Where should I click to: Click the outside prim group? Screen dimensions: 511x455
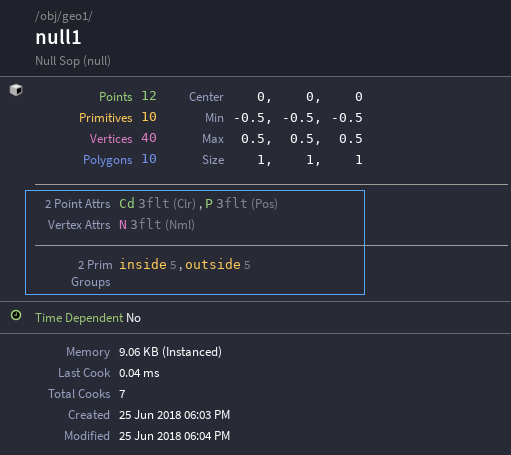213,264
